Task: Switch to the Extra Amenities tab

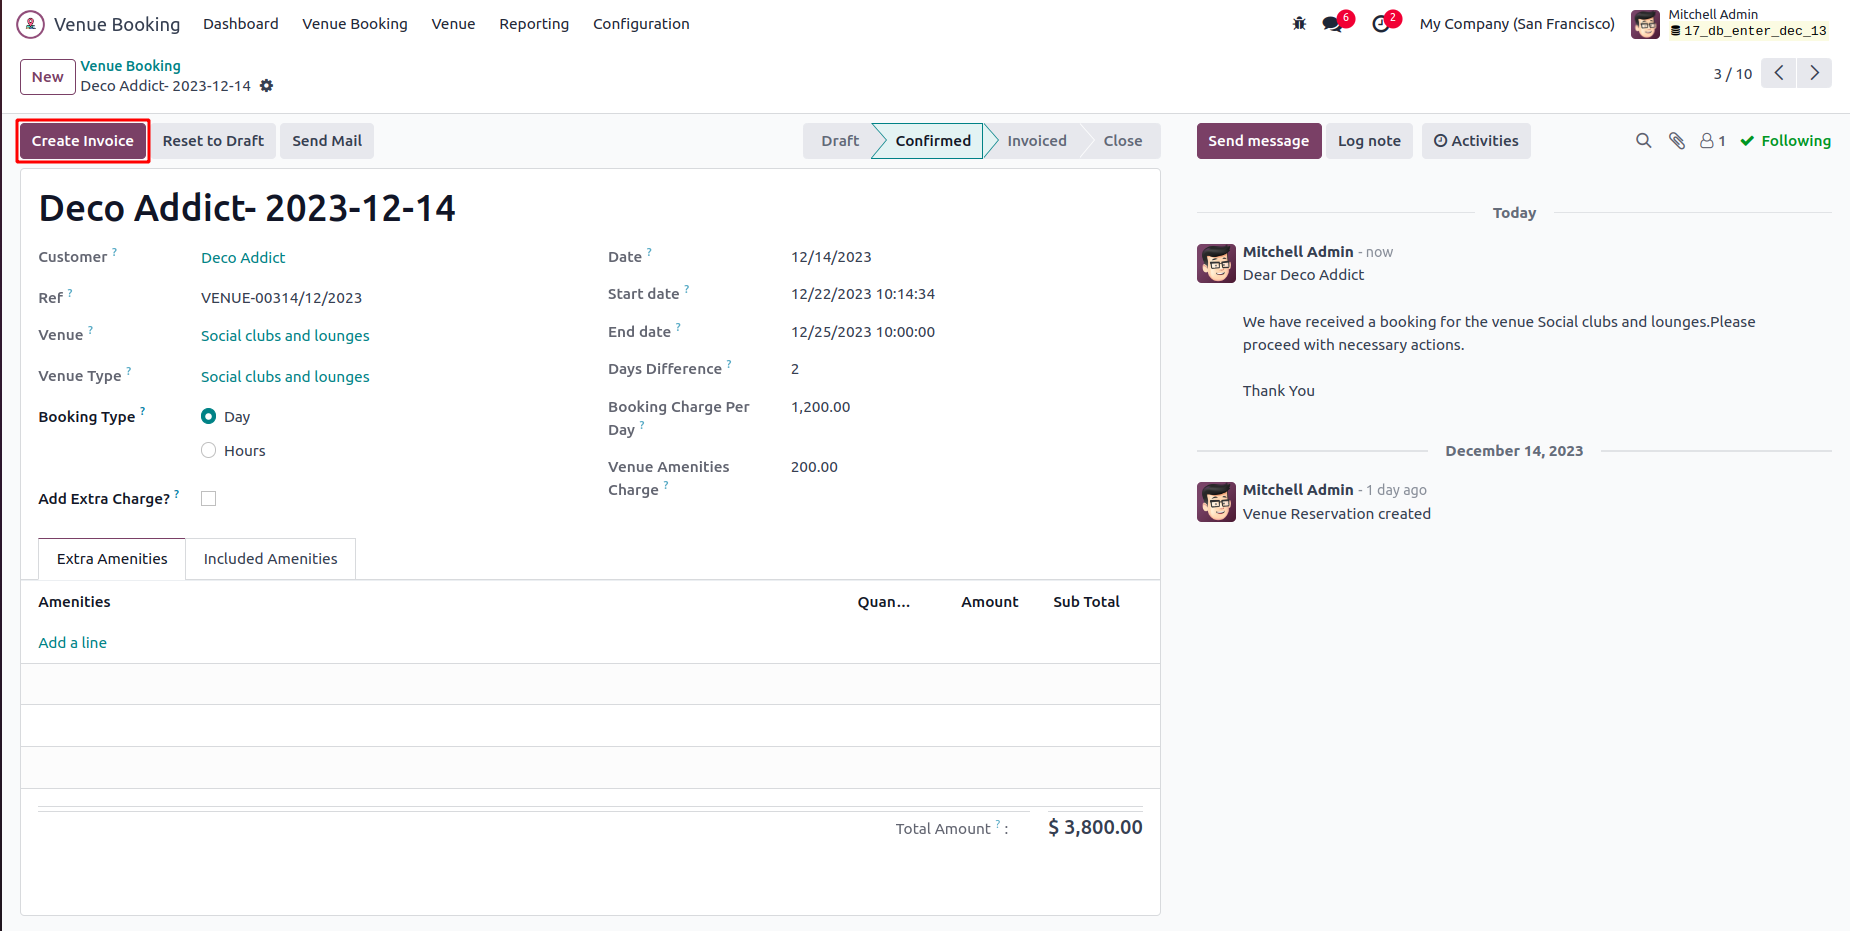Action: (x=112, y=559)
